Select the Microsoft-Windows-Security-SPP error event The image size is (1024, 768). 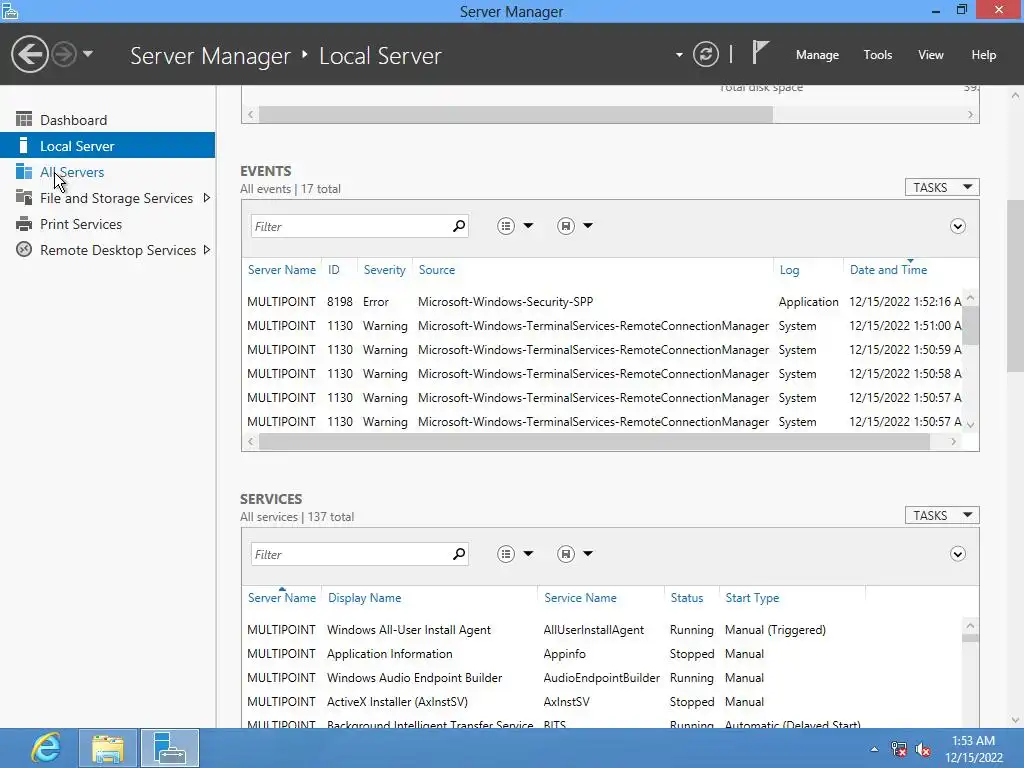pos(604,302)
